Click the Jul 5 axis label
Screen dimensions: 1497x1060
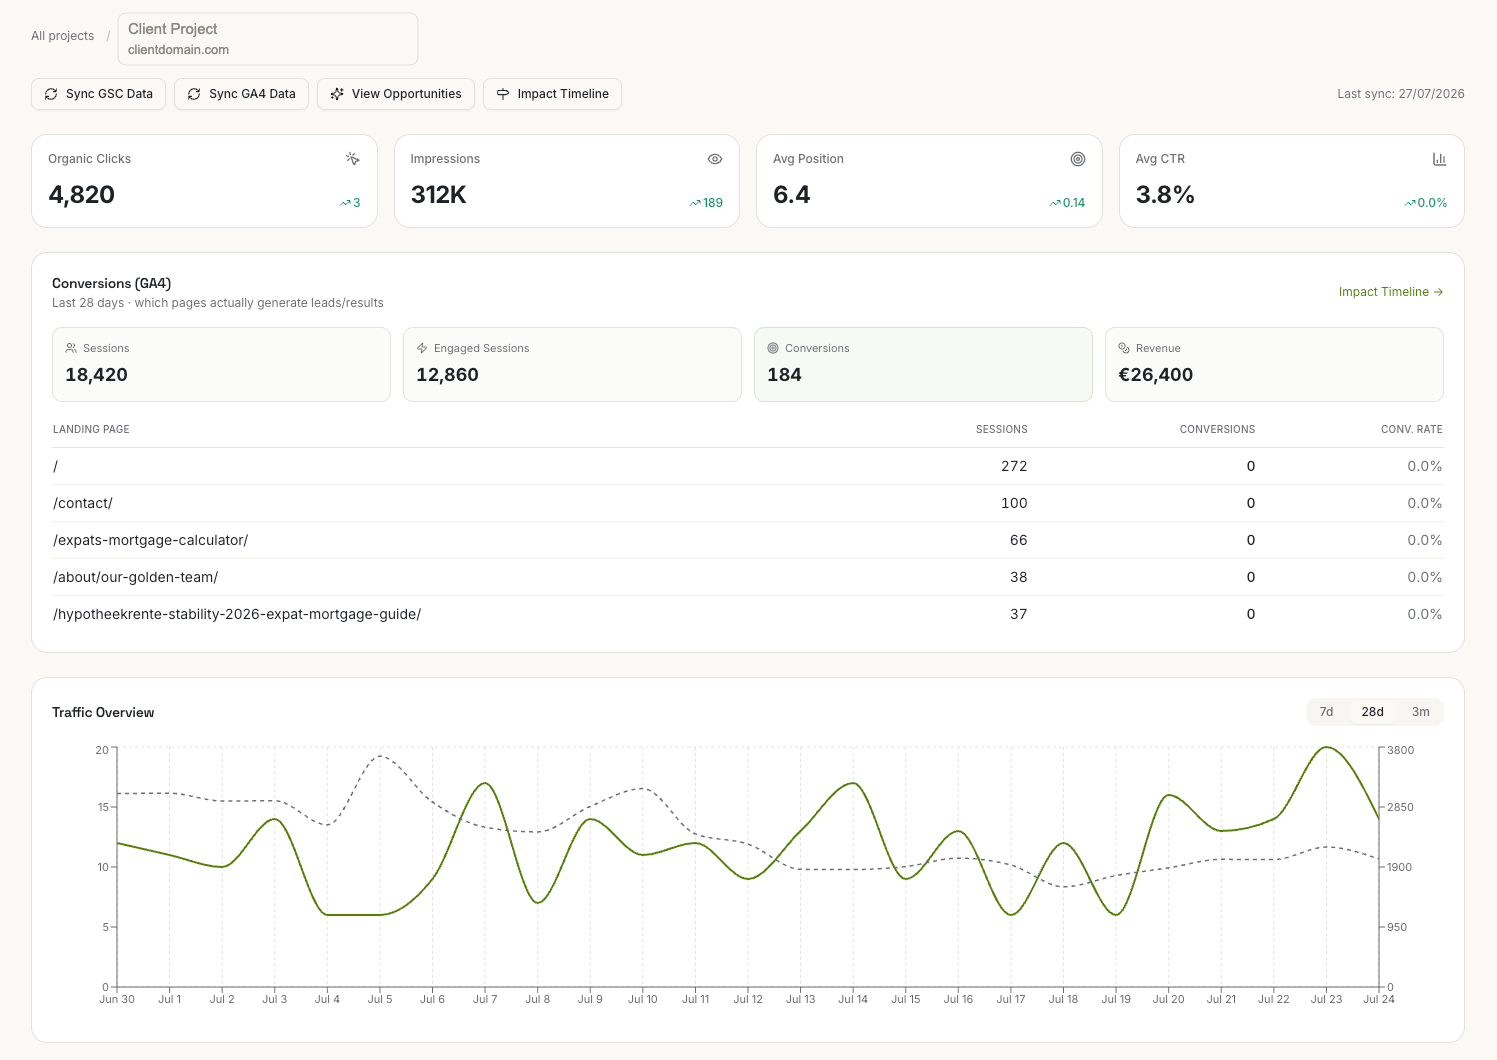(380, 999)
